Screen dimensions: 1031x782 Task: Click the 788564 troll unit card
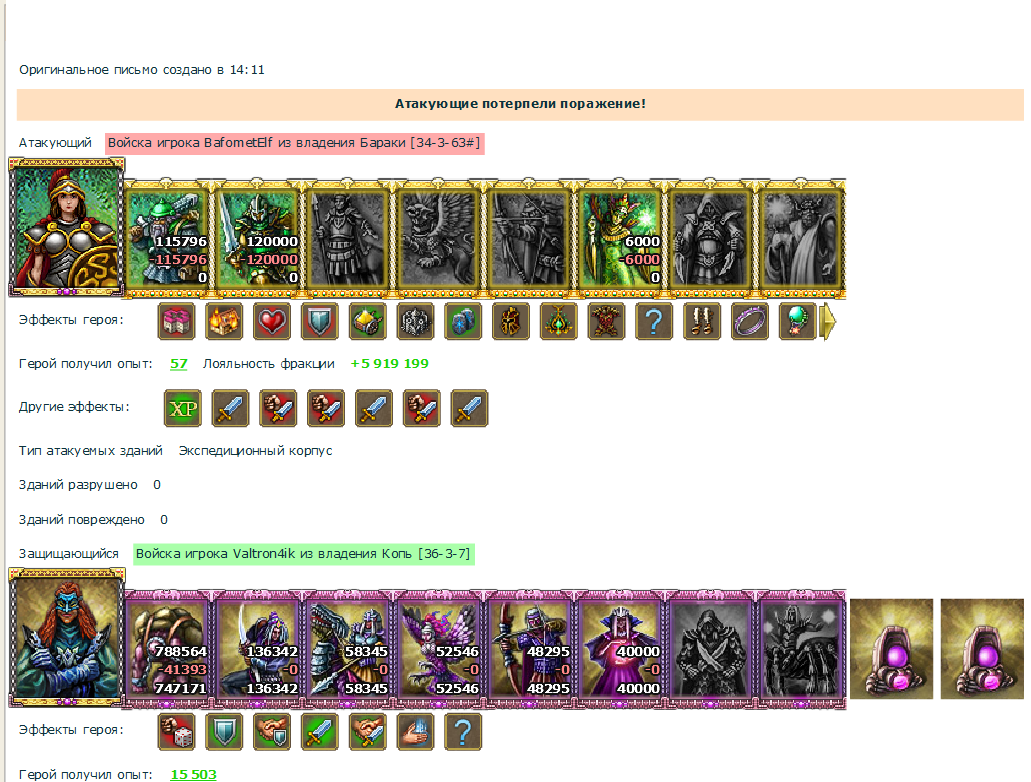pyautogui.click(x=170, y=650)
